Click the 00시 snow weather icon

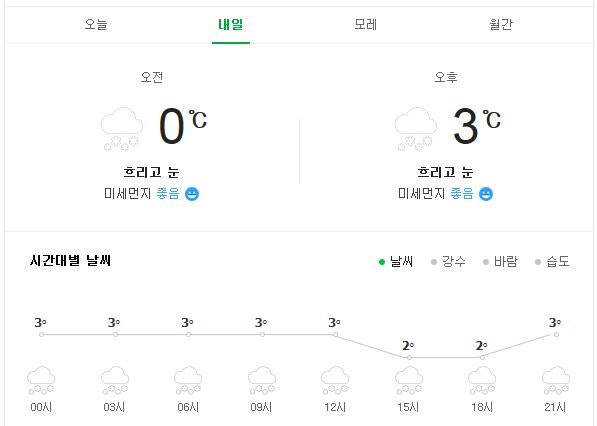(x=41, y=380)
